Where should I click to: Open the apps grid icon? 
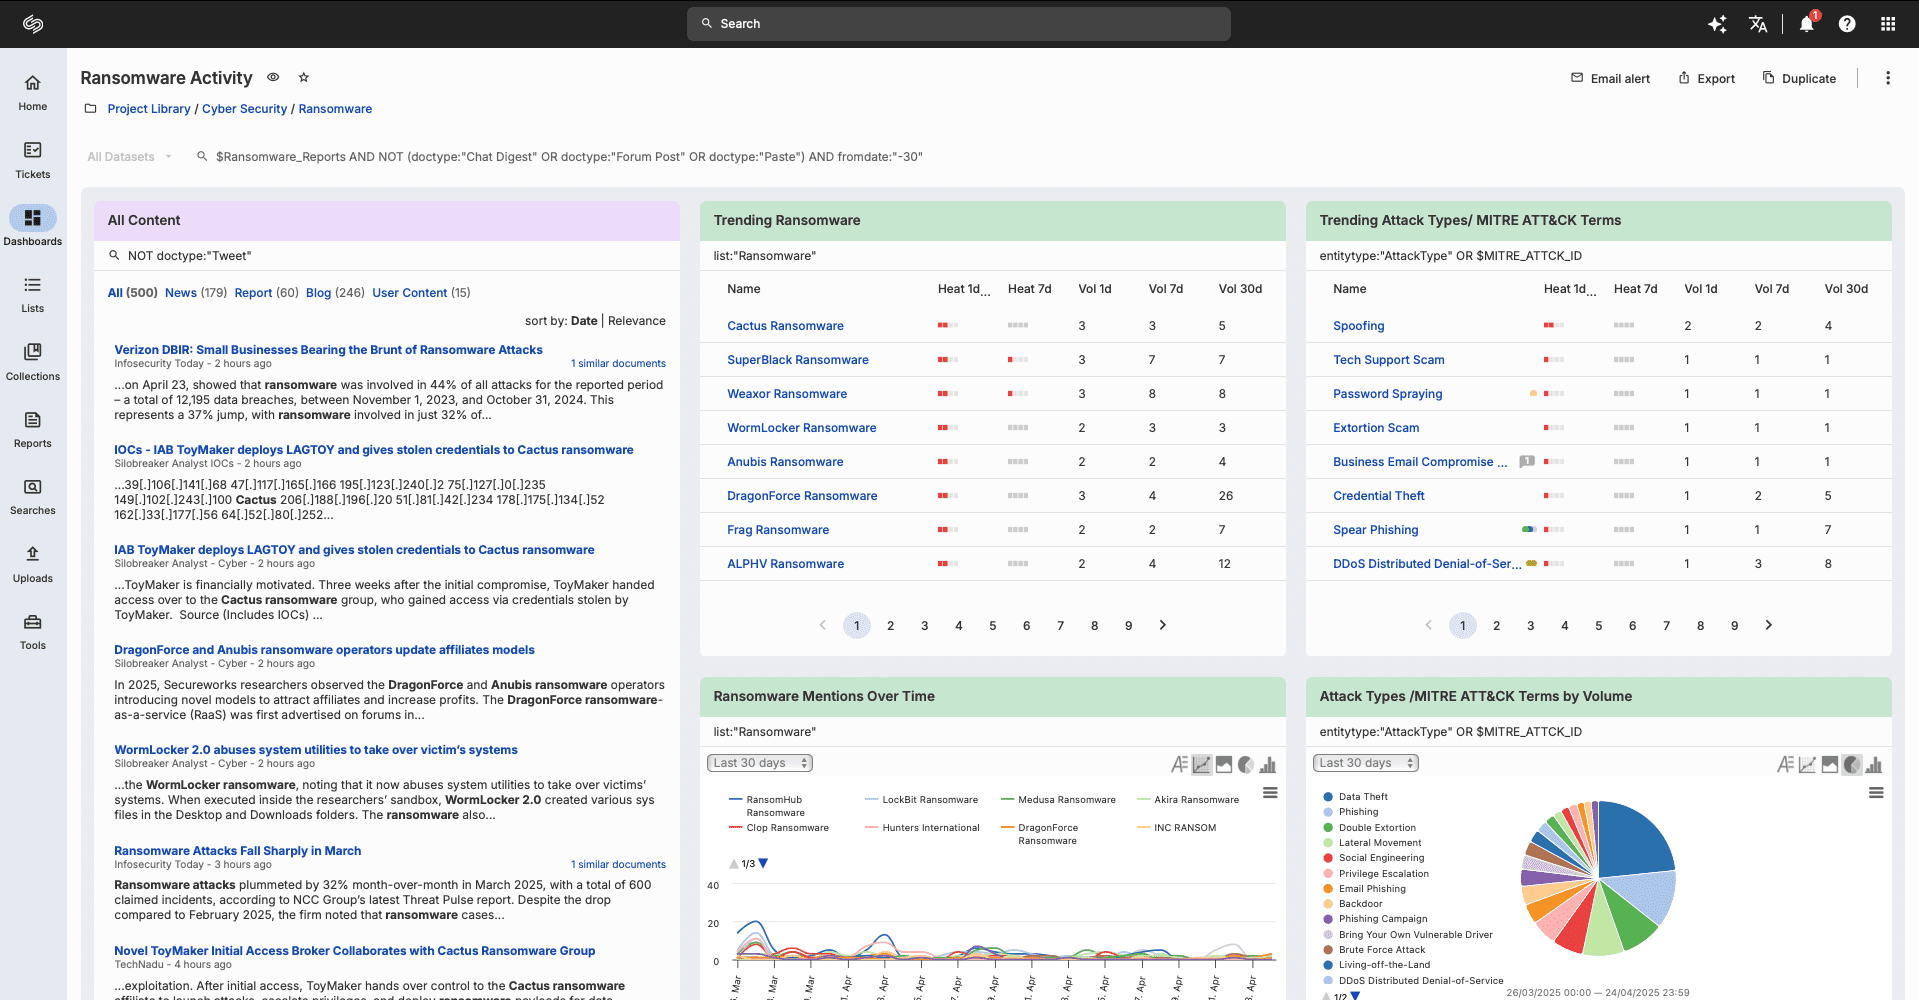pyautogui.click(x=1888, y=24)
